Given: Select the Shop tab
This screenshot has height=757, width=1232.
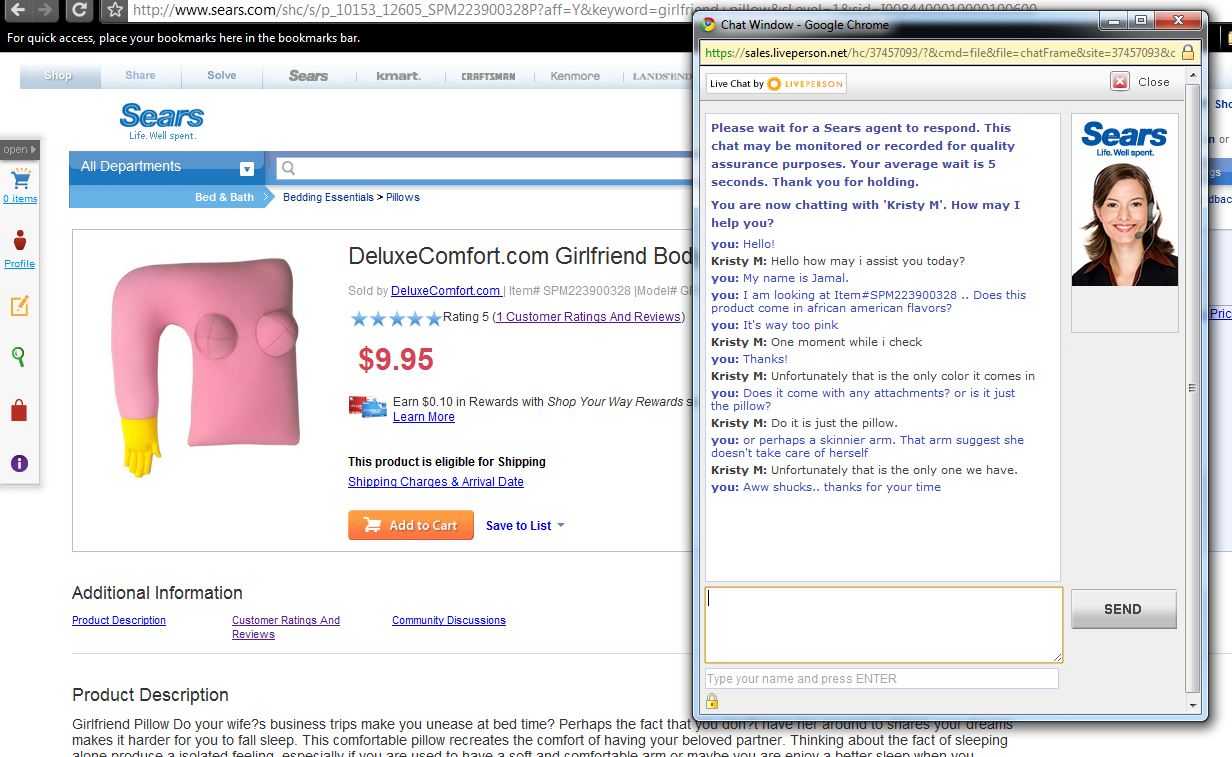Looking at the screenshot, I should click(x=59, y=76).
